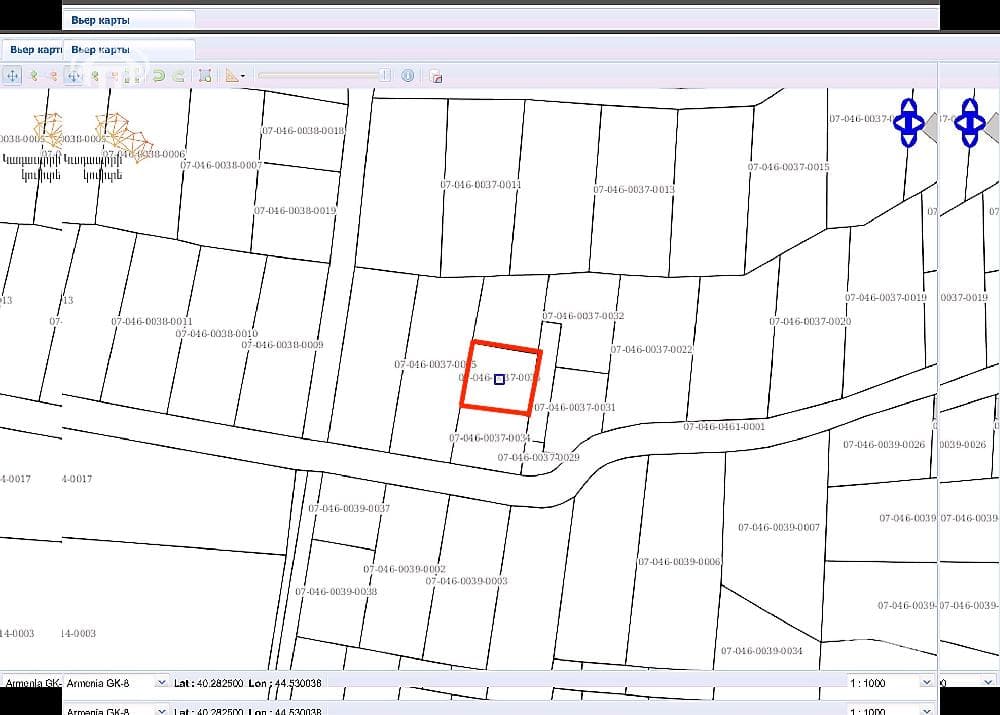
Task: Click parcel label 07-046-0037-0020
Action: pos(810,321)
